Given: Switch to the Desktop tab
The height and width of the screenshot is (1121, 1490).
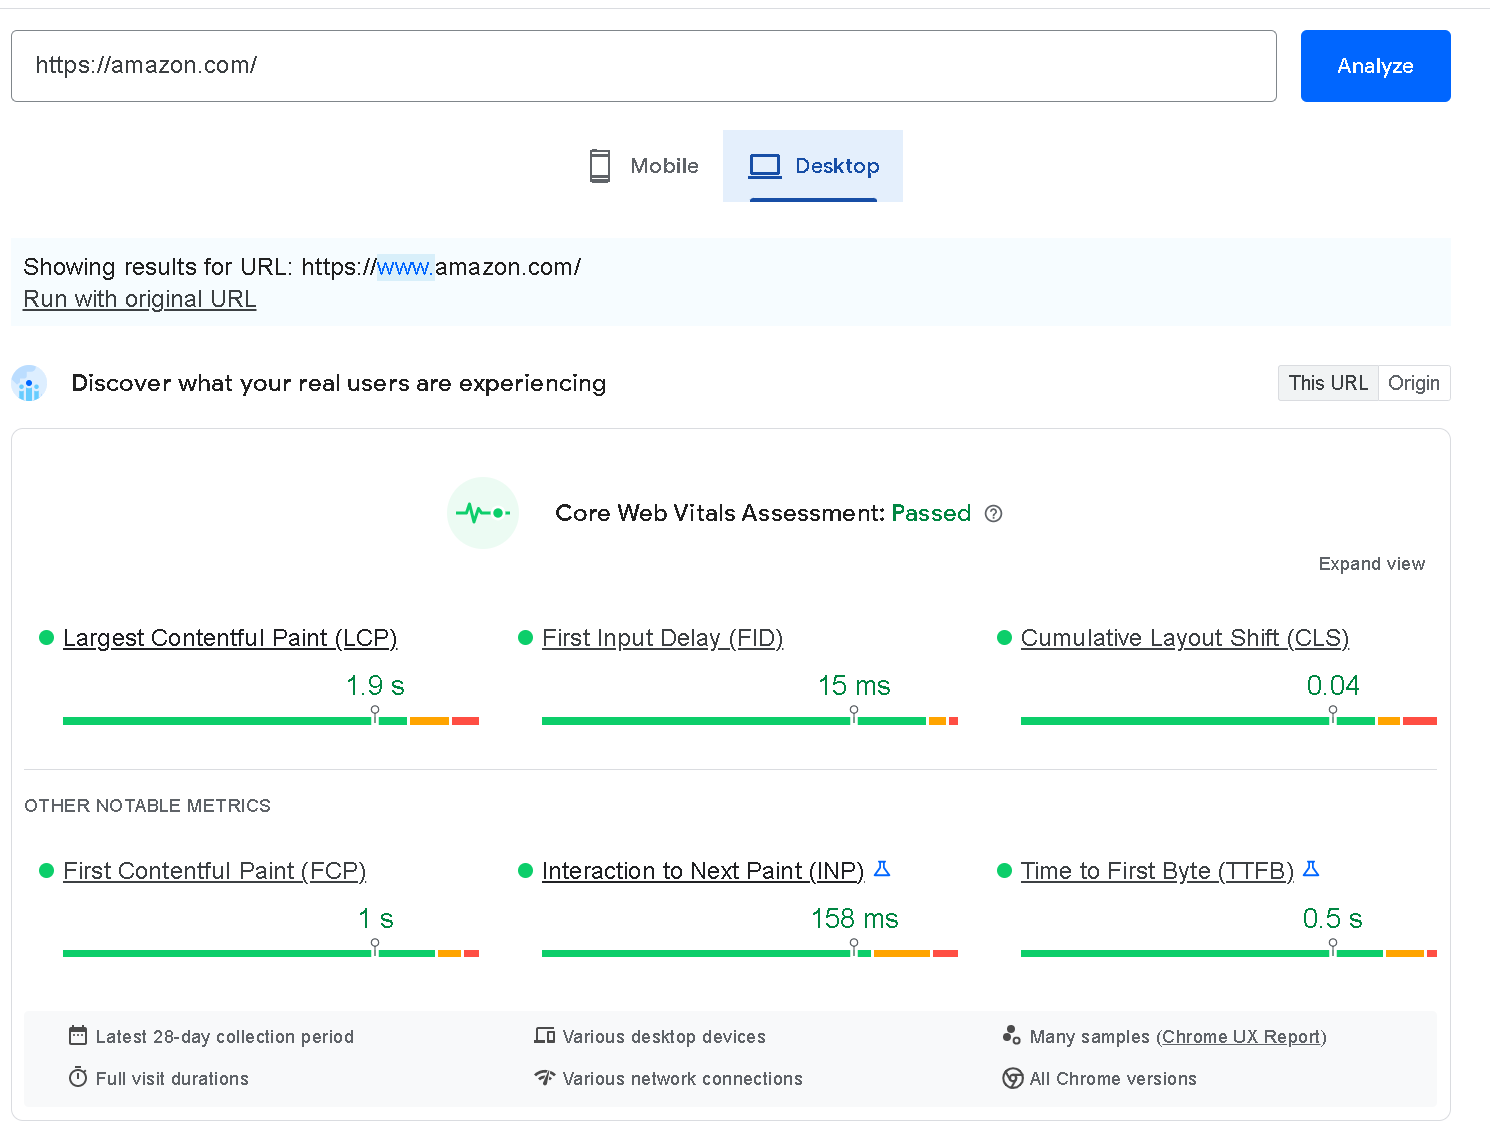Looking at the screenshot, I should pos(813,166).
